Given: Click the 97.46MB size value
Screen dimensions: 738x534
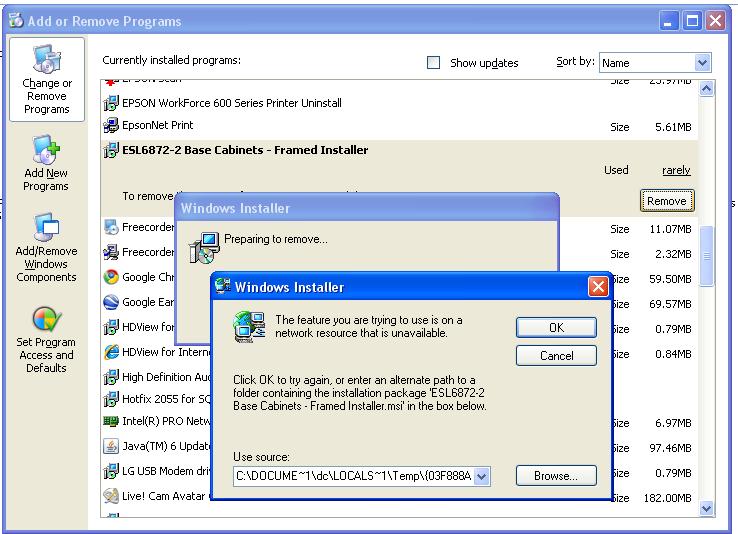Looking at the screenshot, I should (x=670, y=448).
